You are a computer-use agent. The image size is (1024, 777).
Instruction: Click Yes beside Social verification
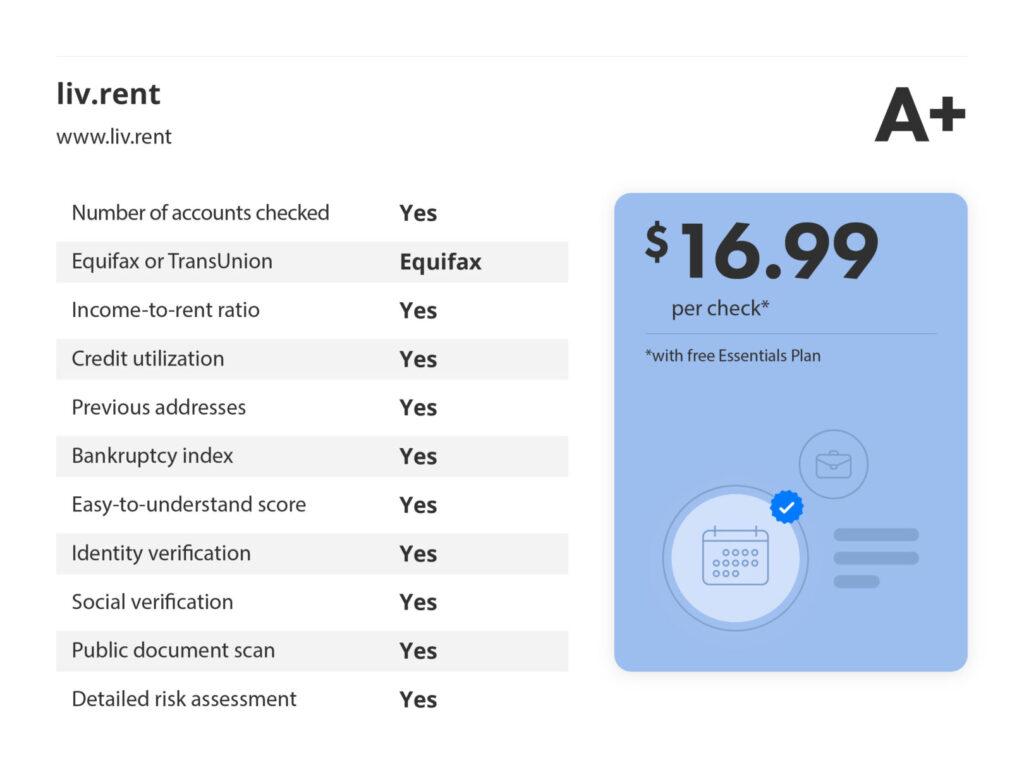pyautogui.click(x=418, y=603)
